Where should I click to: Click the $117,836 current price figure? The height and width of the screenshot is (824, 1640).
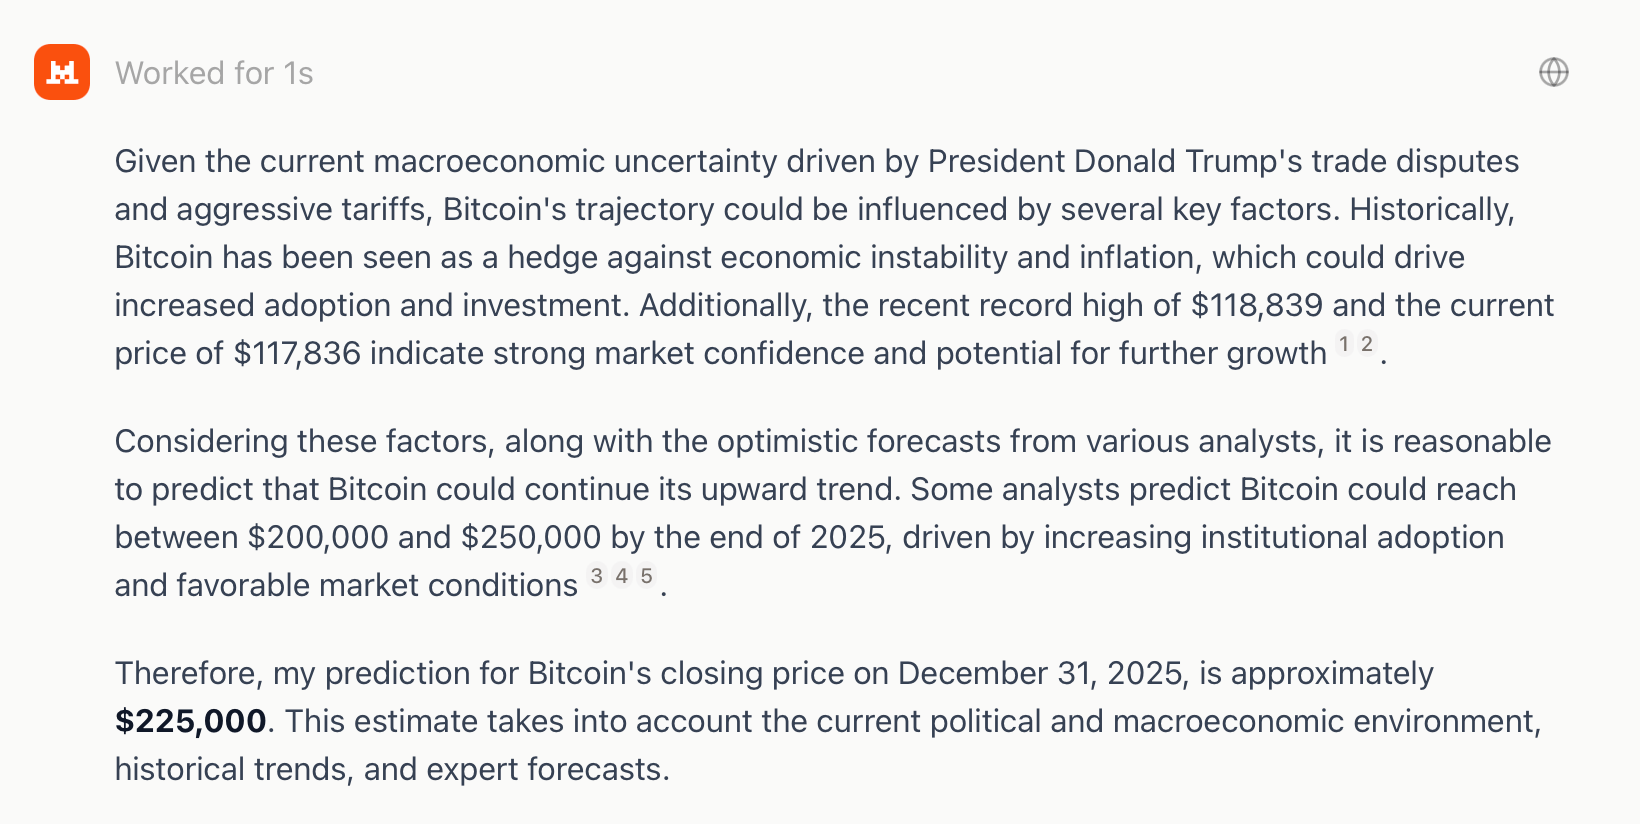[x=297, y=353]
